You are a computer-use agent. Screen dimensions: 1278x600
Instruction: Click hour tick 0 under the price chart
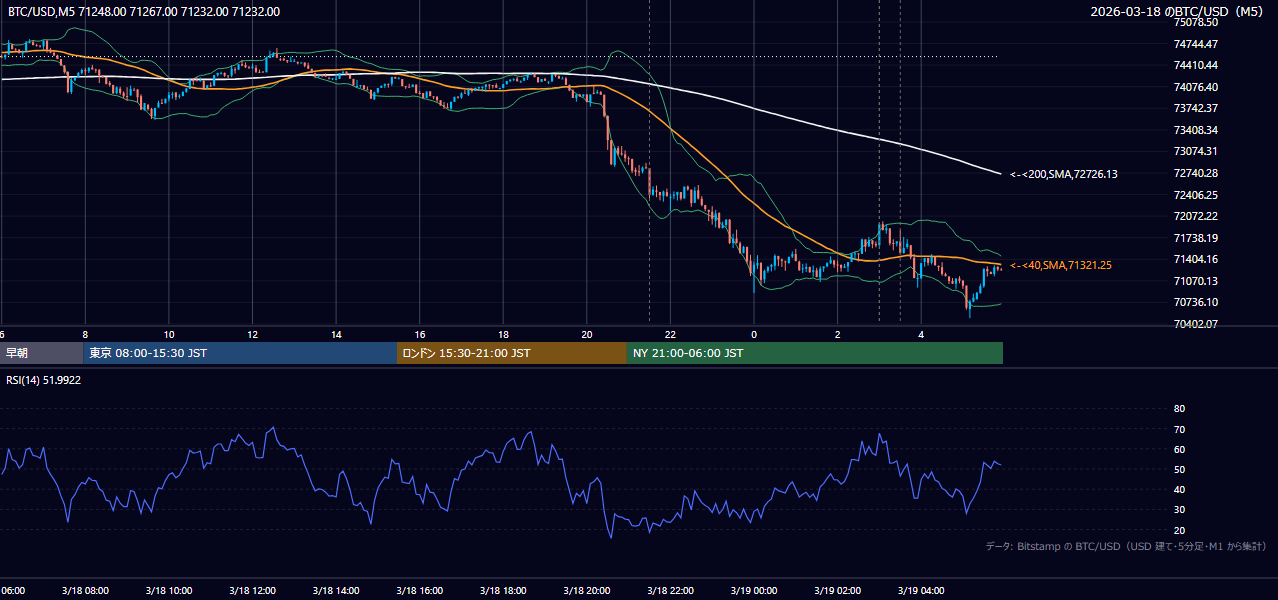754,335
